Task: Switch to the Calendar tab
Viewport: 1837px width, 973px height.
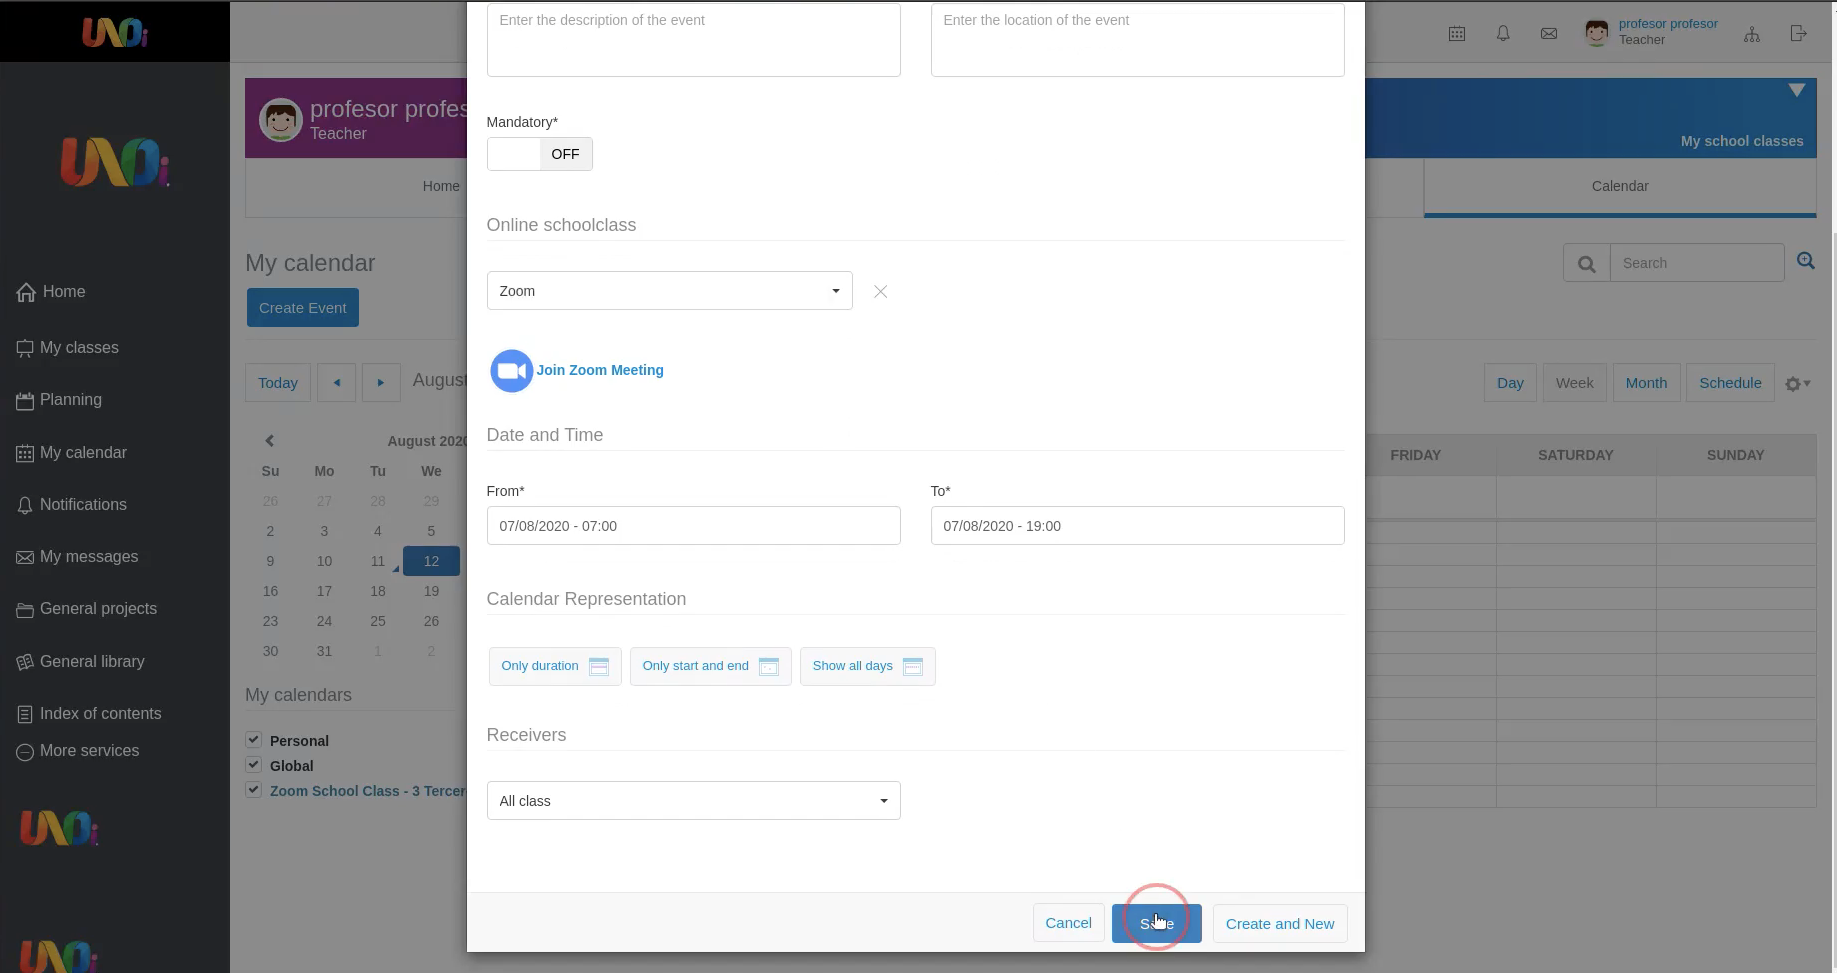Action: click(x=1619, y=186)
